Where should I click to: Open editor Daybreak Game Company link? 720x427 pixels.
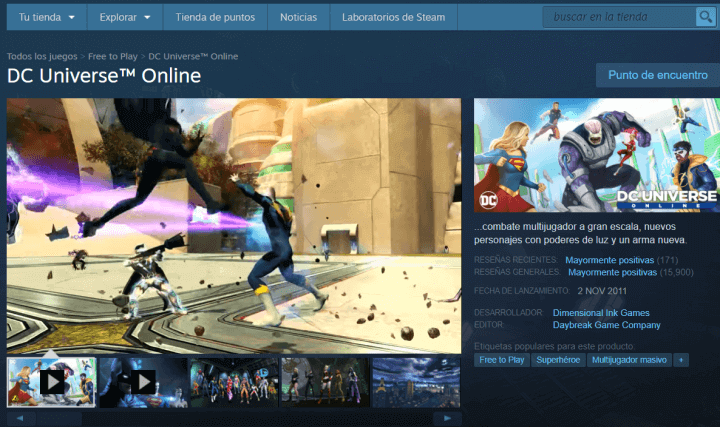(x=607, y=325)
